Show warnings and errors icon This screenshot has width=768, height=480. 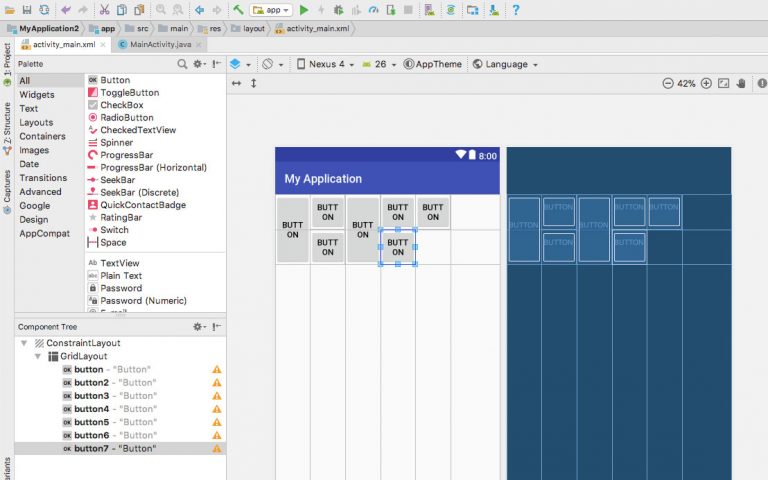tap(762, 83)
